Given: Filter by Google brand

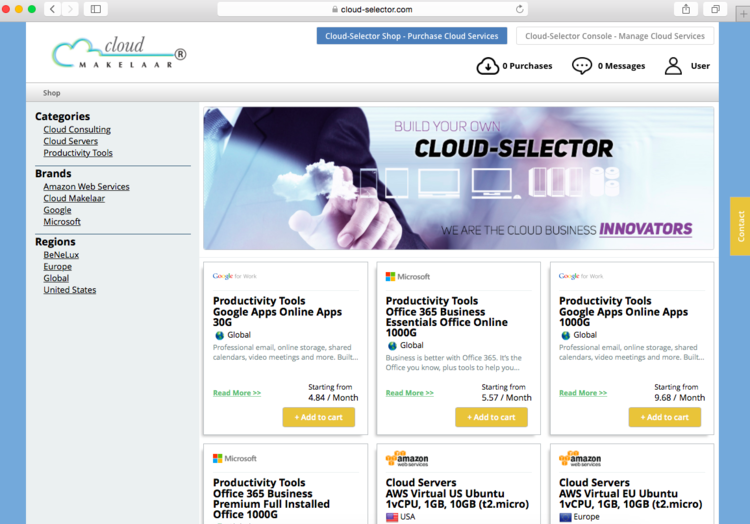Looking at the screenshot, I should pyautogui.click(x=57, y=210).
